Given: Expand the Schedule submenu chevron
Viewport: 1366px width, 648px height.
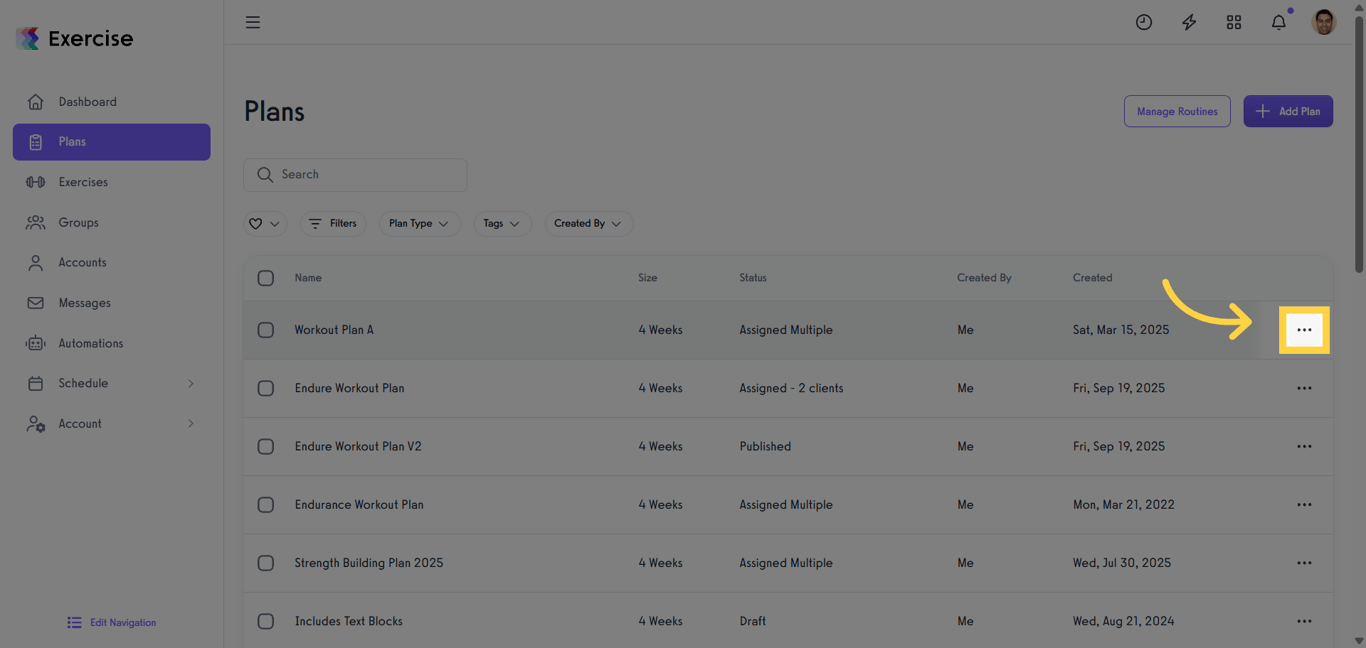Looking at the screenshot, I should click(191, 383).
